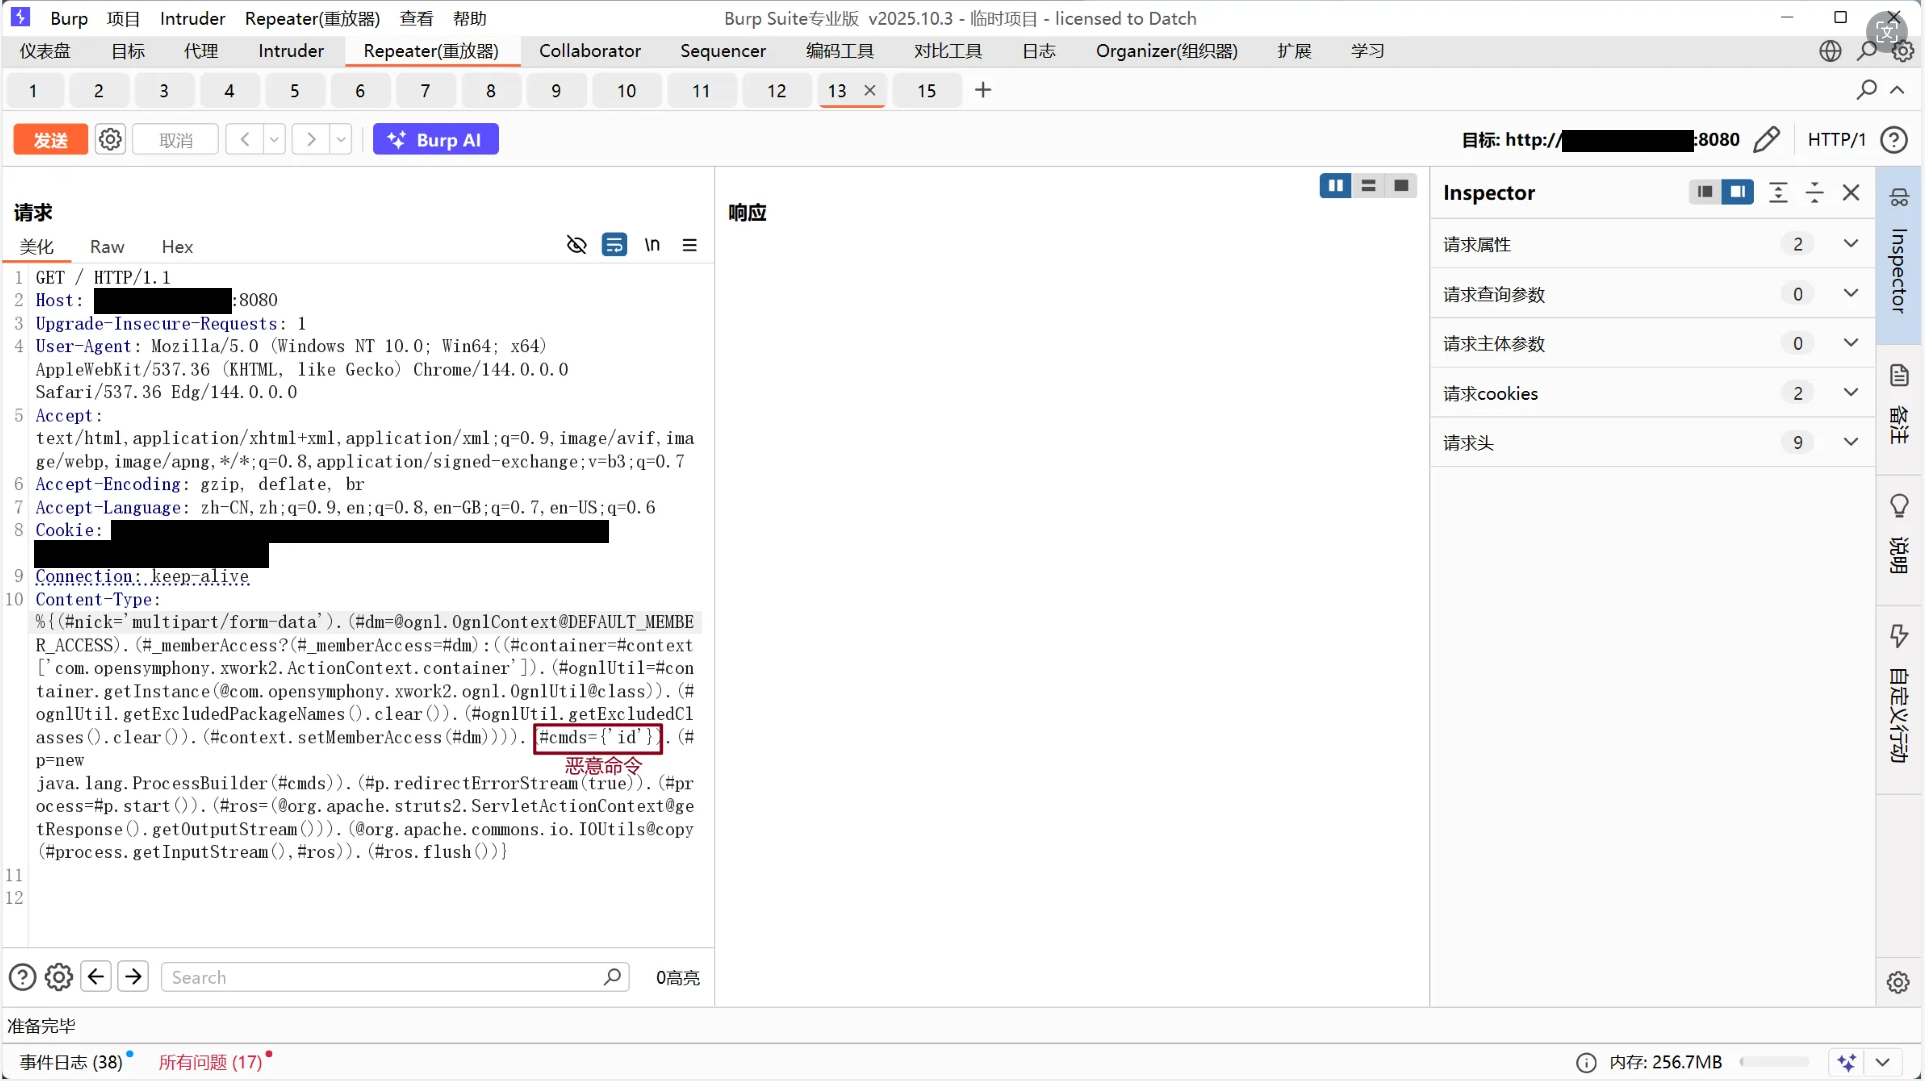Open search help question-mark icon

click(22, 977)
